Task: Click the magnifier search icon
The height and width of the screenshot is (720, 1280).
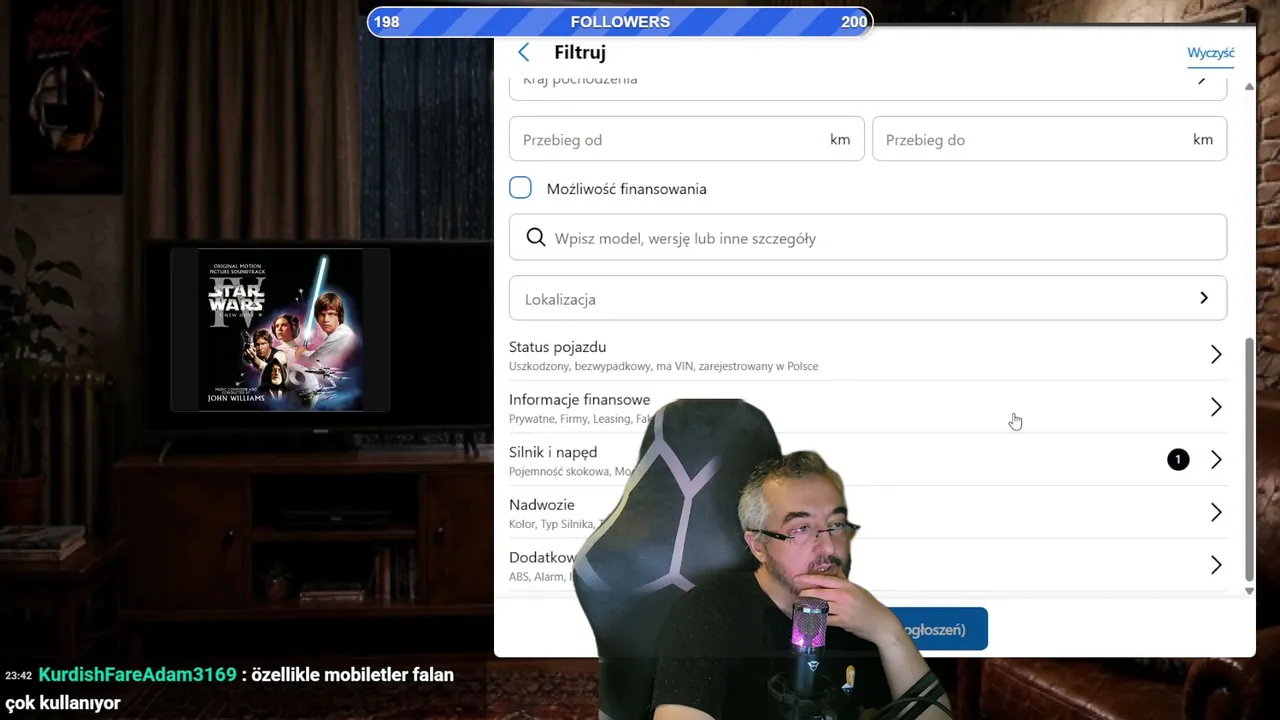Action: point(536,237)
